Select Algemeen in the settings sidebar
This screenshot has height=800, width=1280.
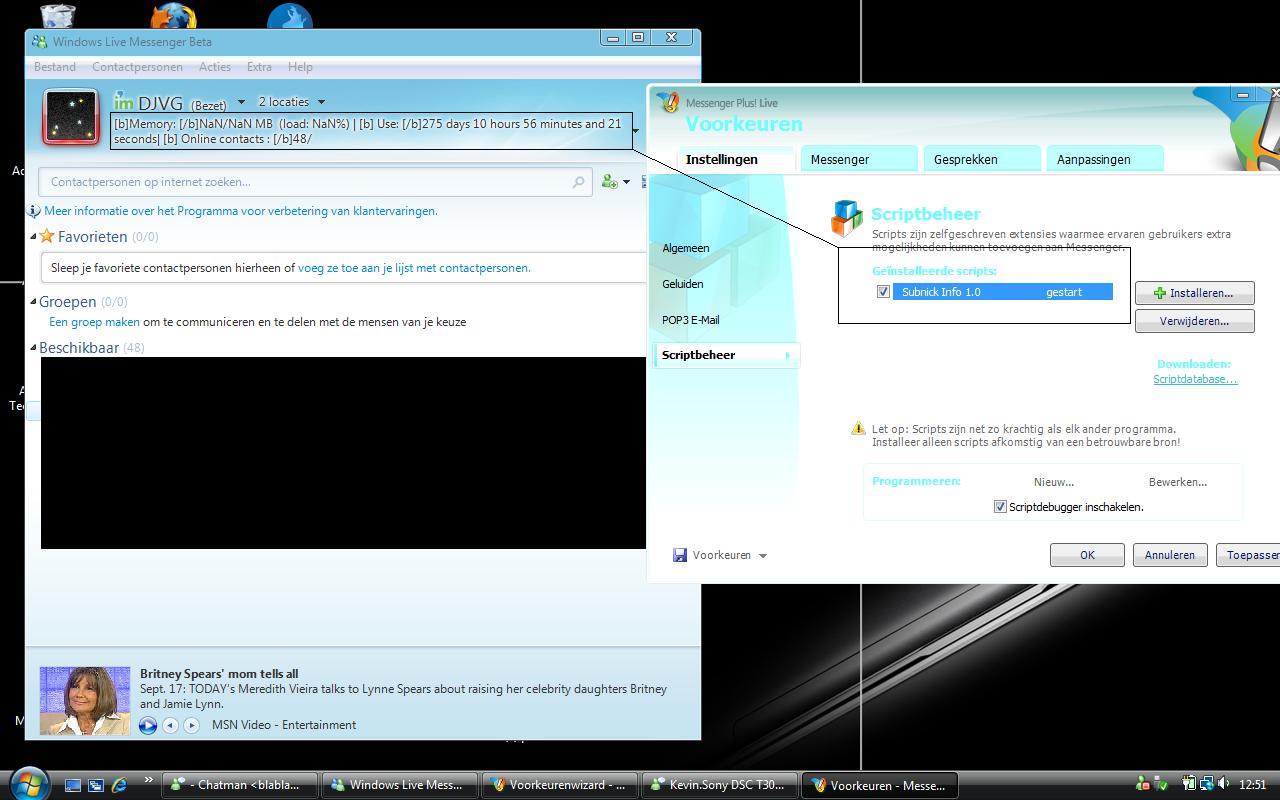[x=686, y=248]
